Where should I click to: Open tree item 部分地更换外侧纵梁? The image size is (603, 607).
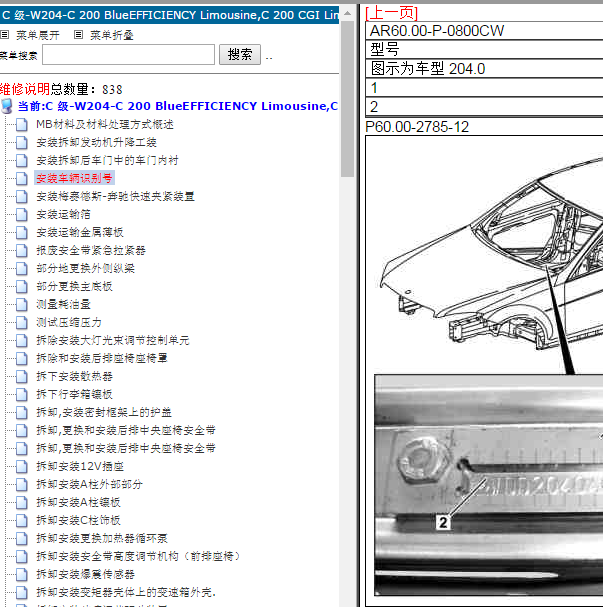tap(86, 269)
